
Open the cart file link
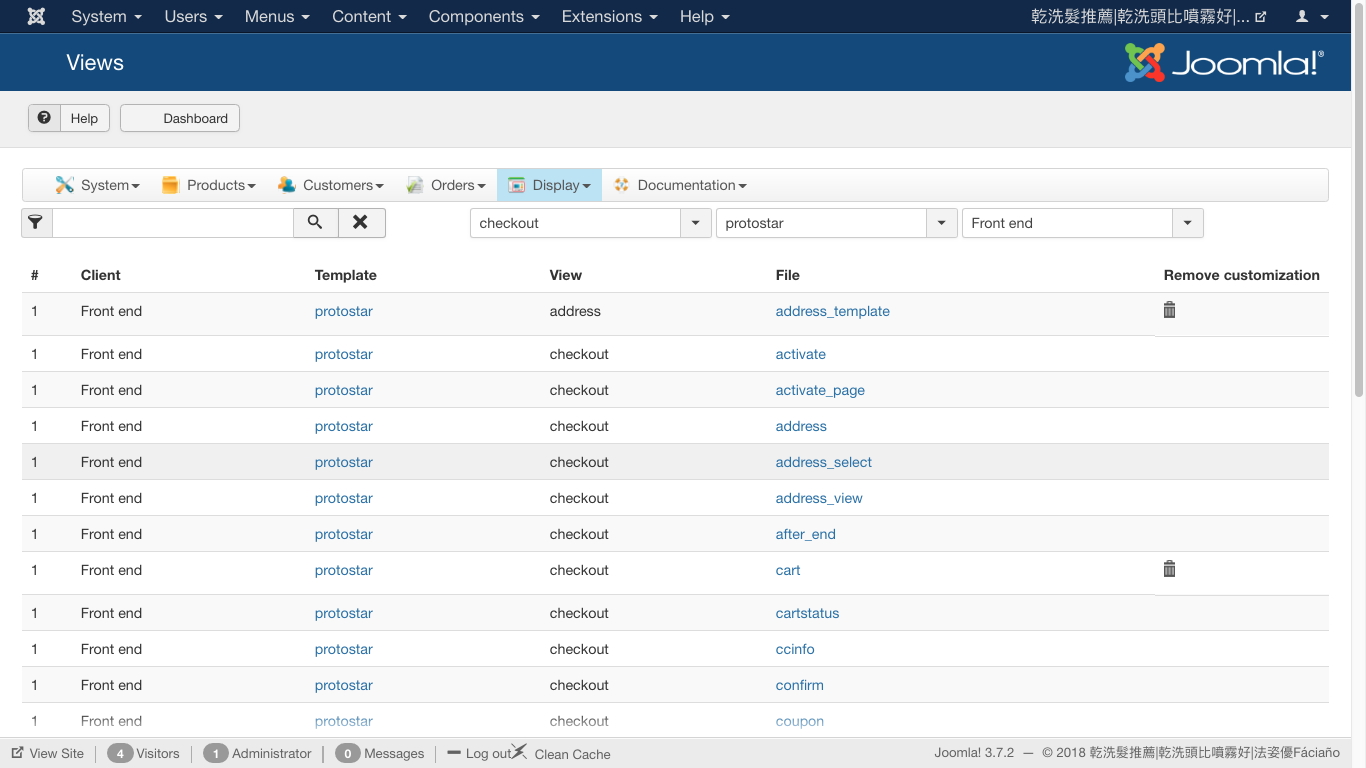pos(788,570)
